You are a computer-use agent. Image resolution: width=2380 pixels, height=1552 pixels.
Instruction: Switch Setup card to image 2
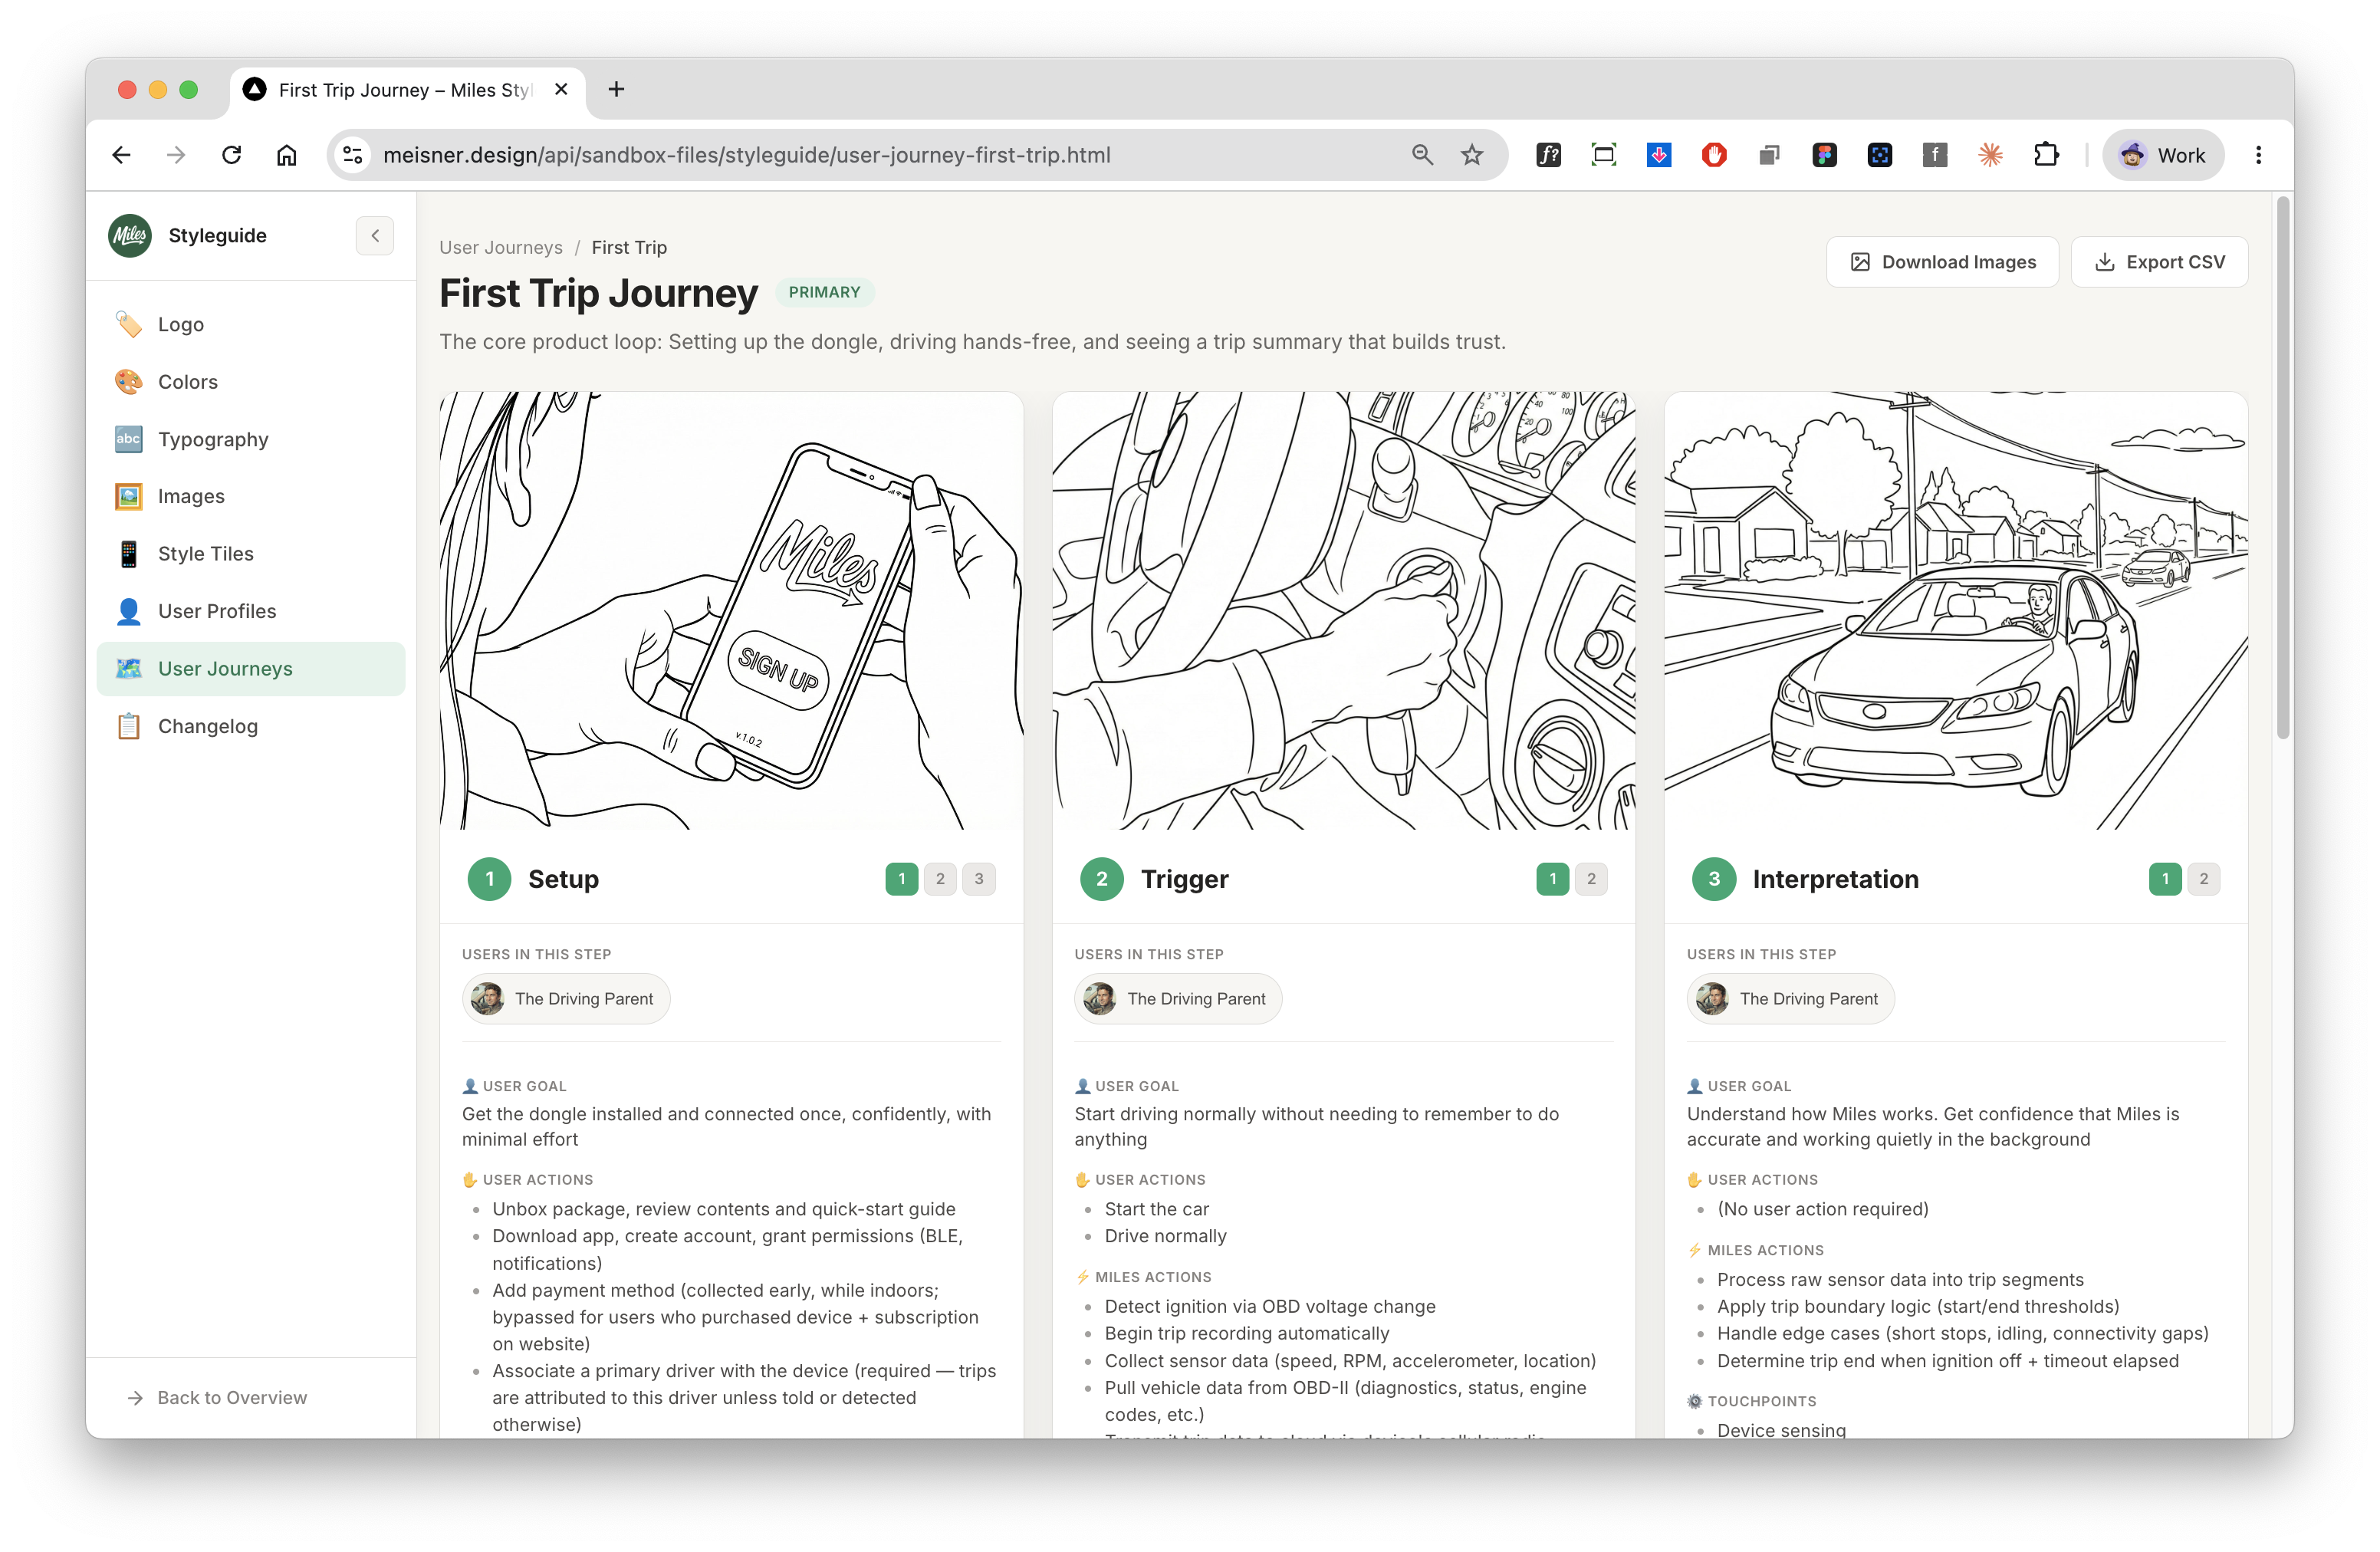point(940,879)
